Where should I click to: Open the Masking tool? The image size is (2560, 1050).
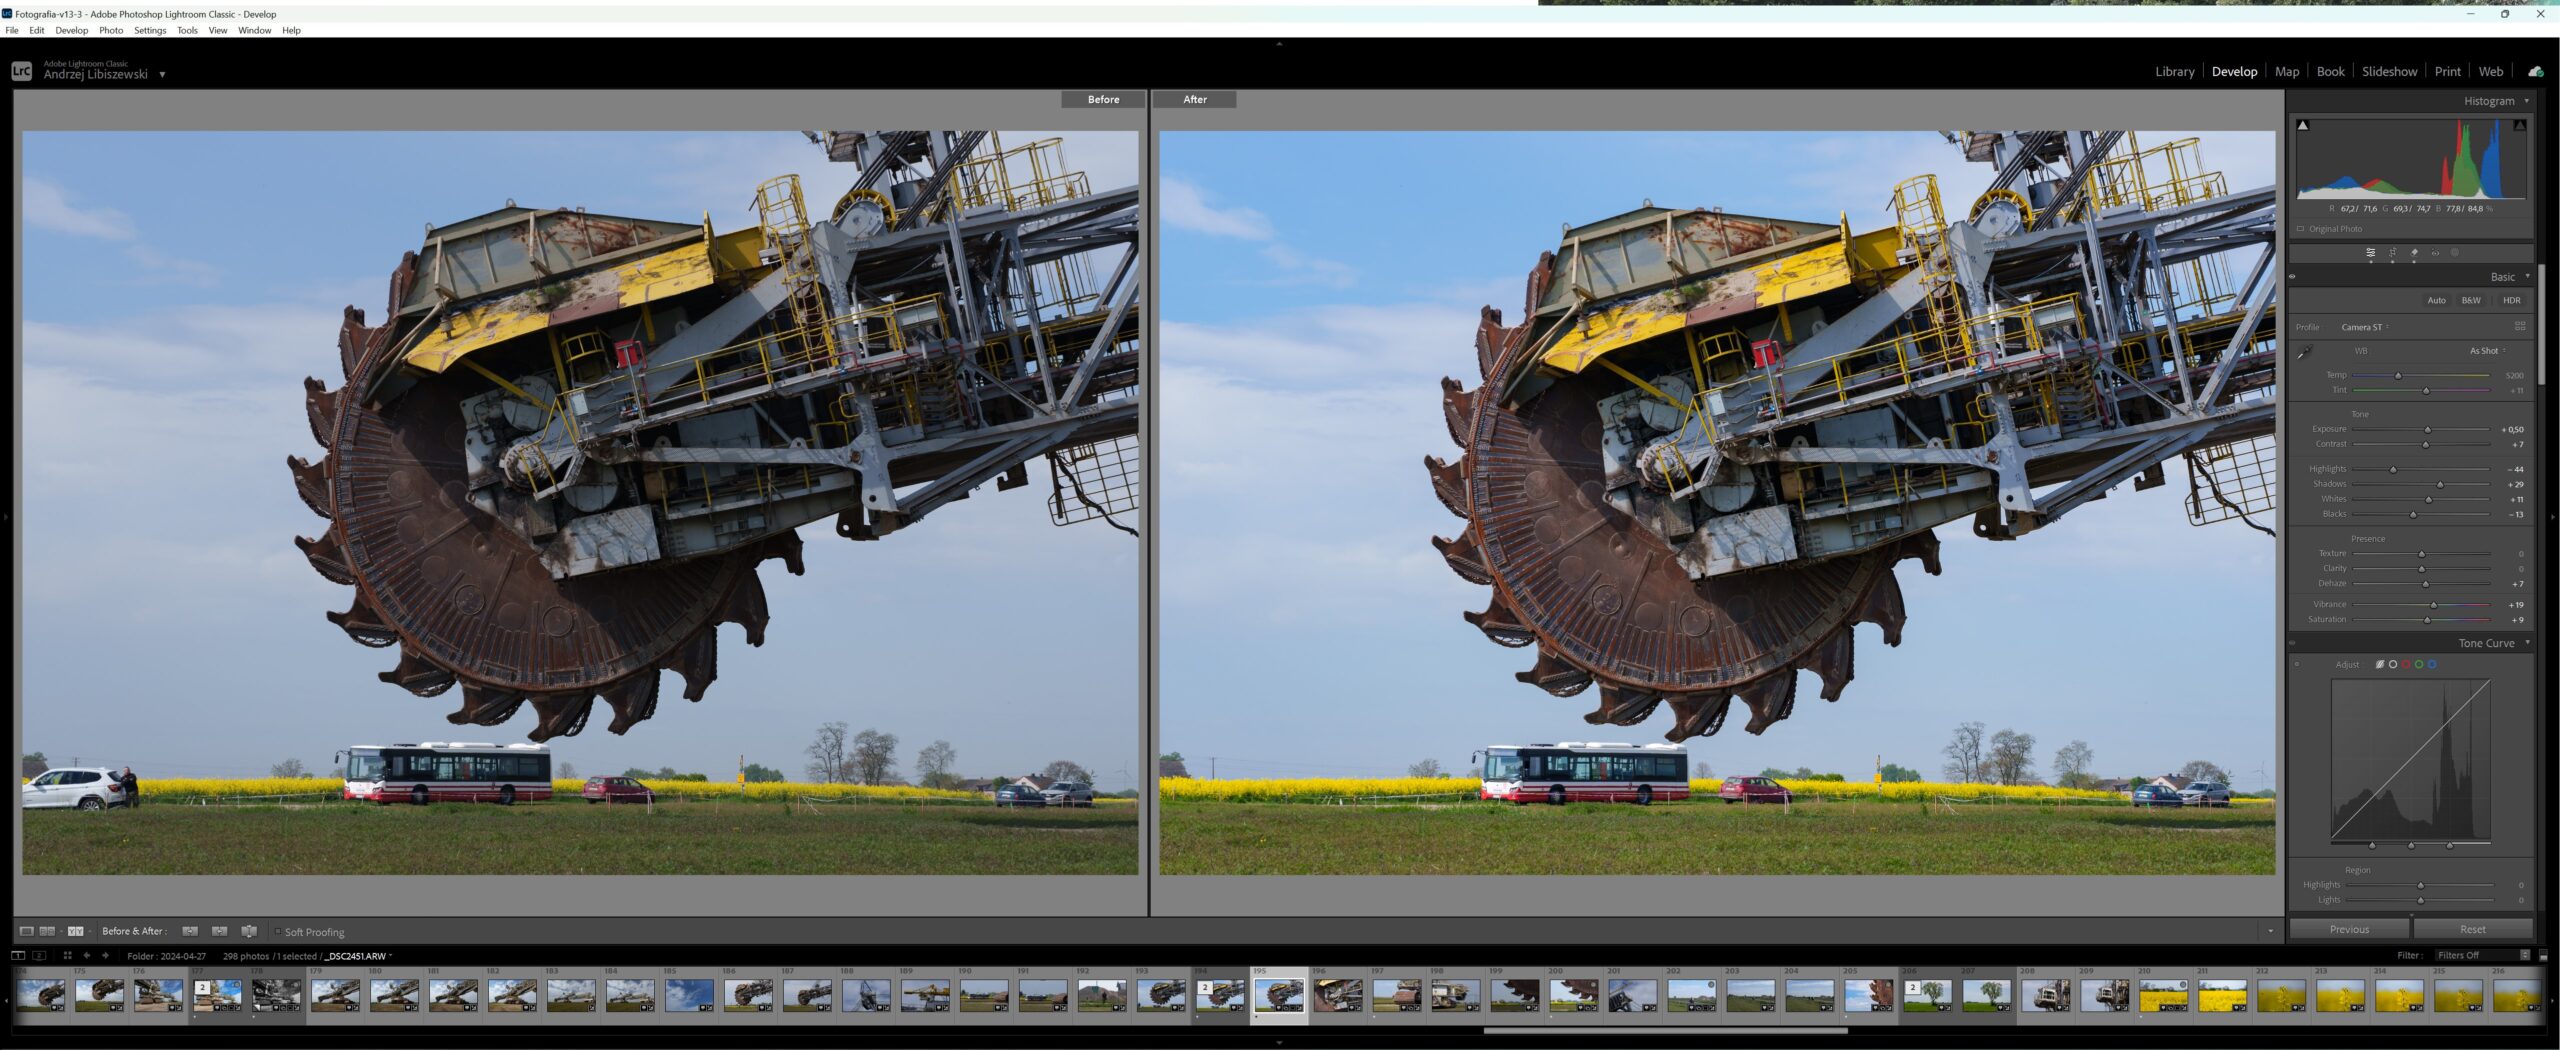pos(2456,253)
